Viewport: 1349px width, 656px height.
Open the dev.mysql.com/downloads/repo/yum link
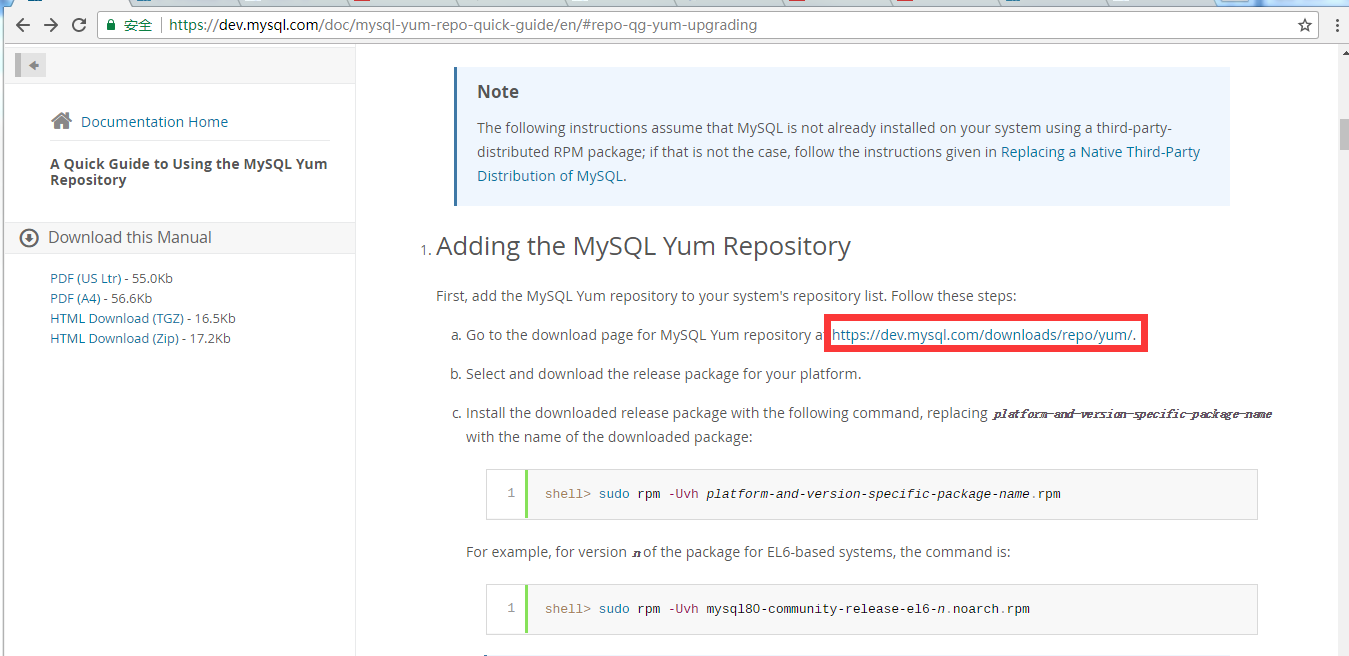pos(983,335)
